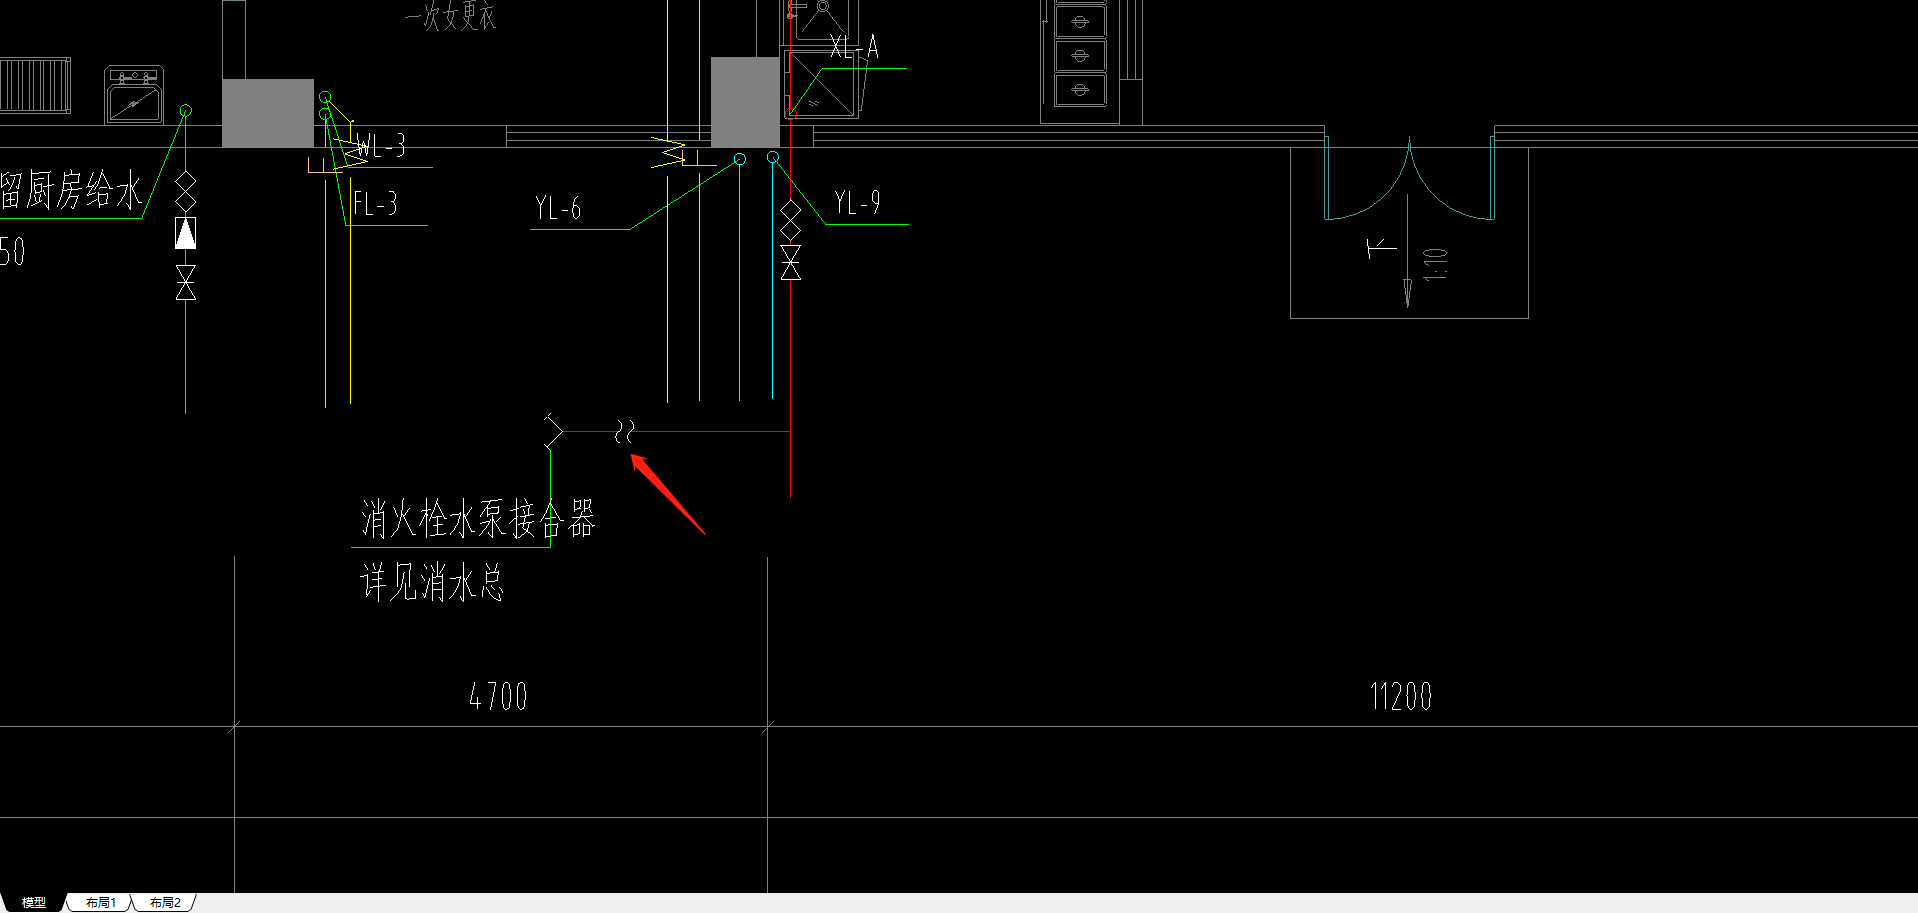Select the gray column under XL-A
The width and height of the screenshot is (1918, 913).
pos(745,102)
